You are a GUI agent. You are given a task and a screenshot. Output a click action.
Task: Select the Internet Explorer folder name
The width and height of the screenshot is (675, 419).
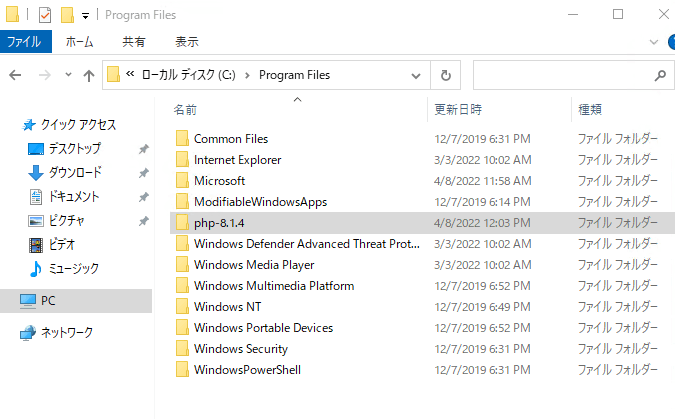[x=237, y=160]
